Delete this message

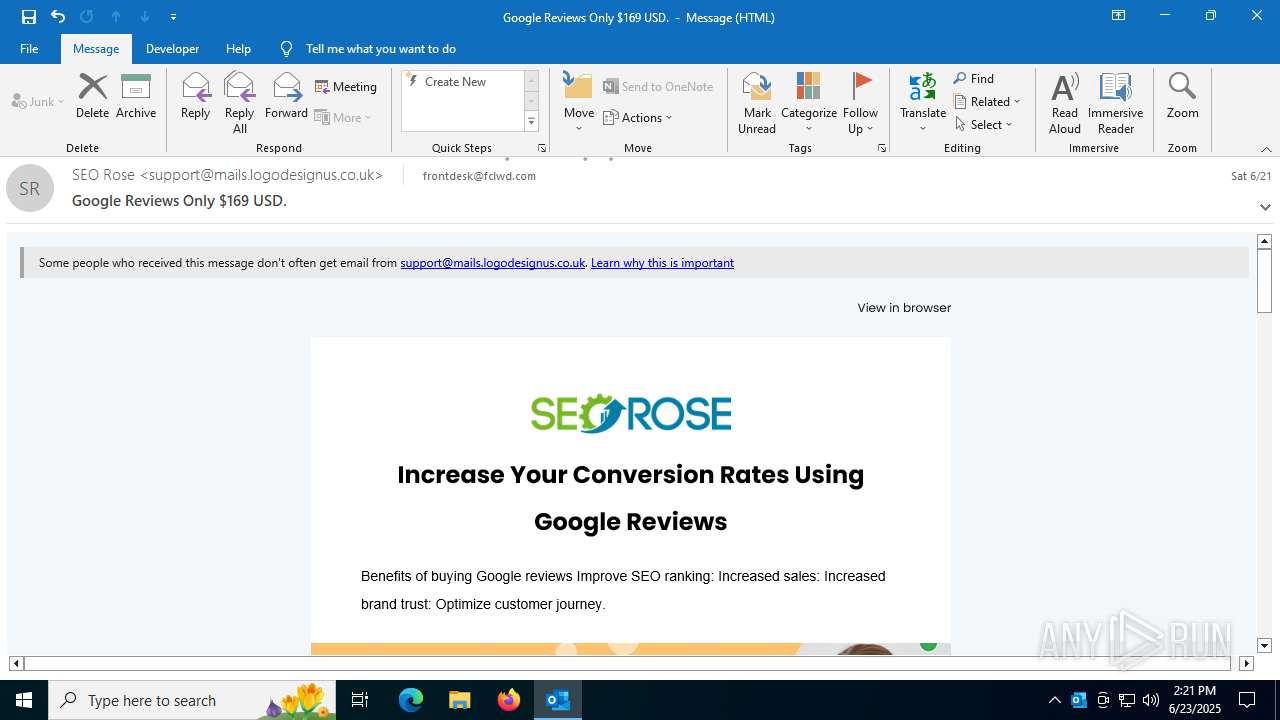92,96
